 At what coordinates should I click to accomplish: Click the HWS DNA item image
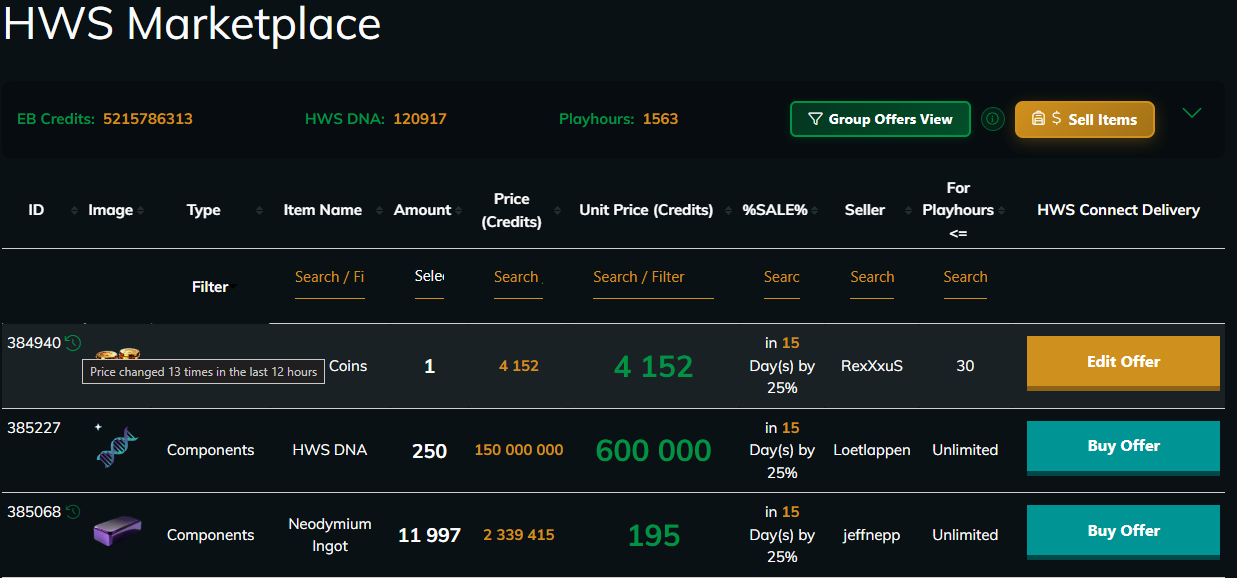click(x=117, y=449)
